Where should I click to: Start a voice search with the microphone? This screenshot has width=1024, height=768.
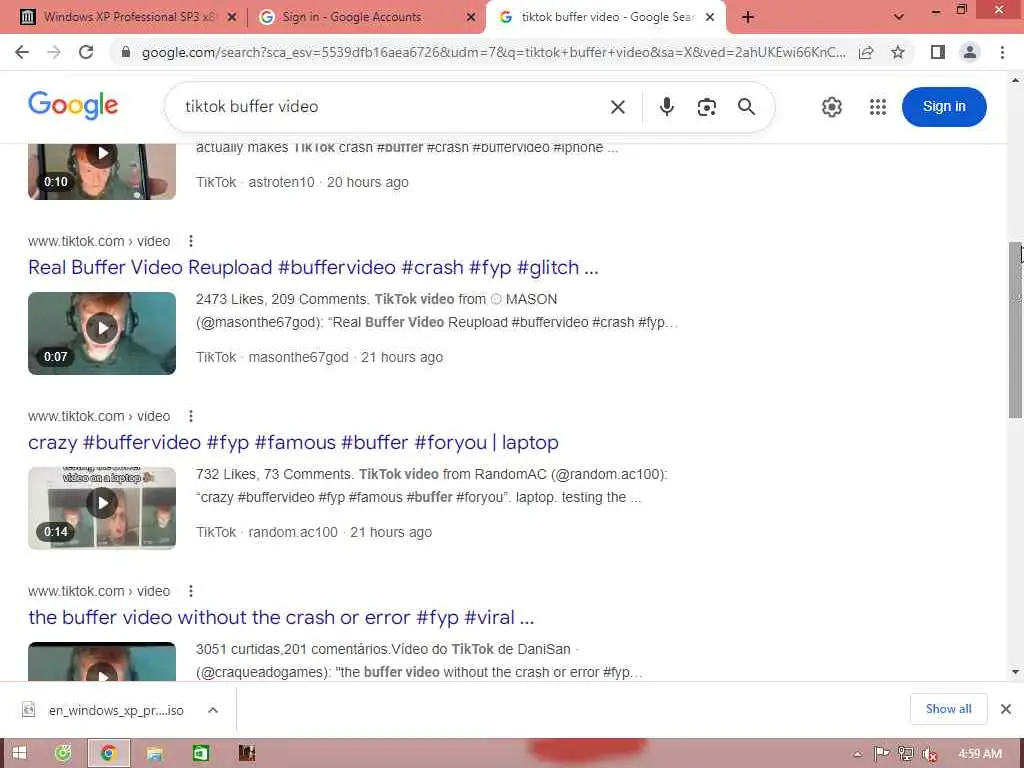(666, 106)
